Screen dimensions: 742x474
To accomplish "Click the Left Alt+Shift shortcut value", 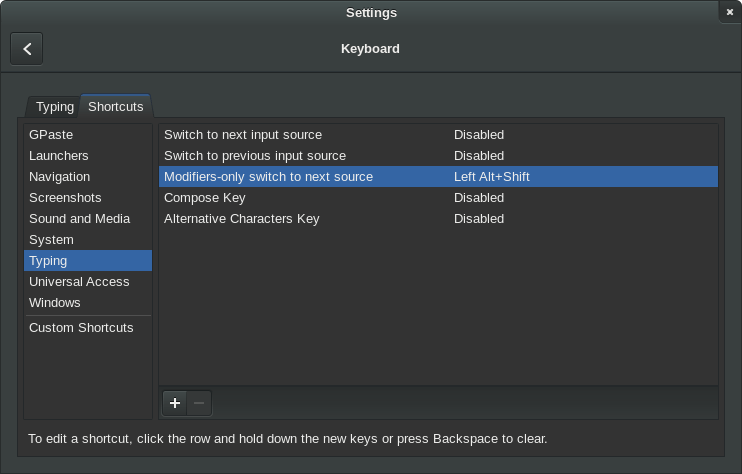I will (x=492, y=177).
